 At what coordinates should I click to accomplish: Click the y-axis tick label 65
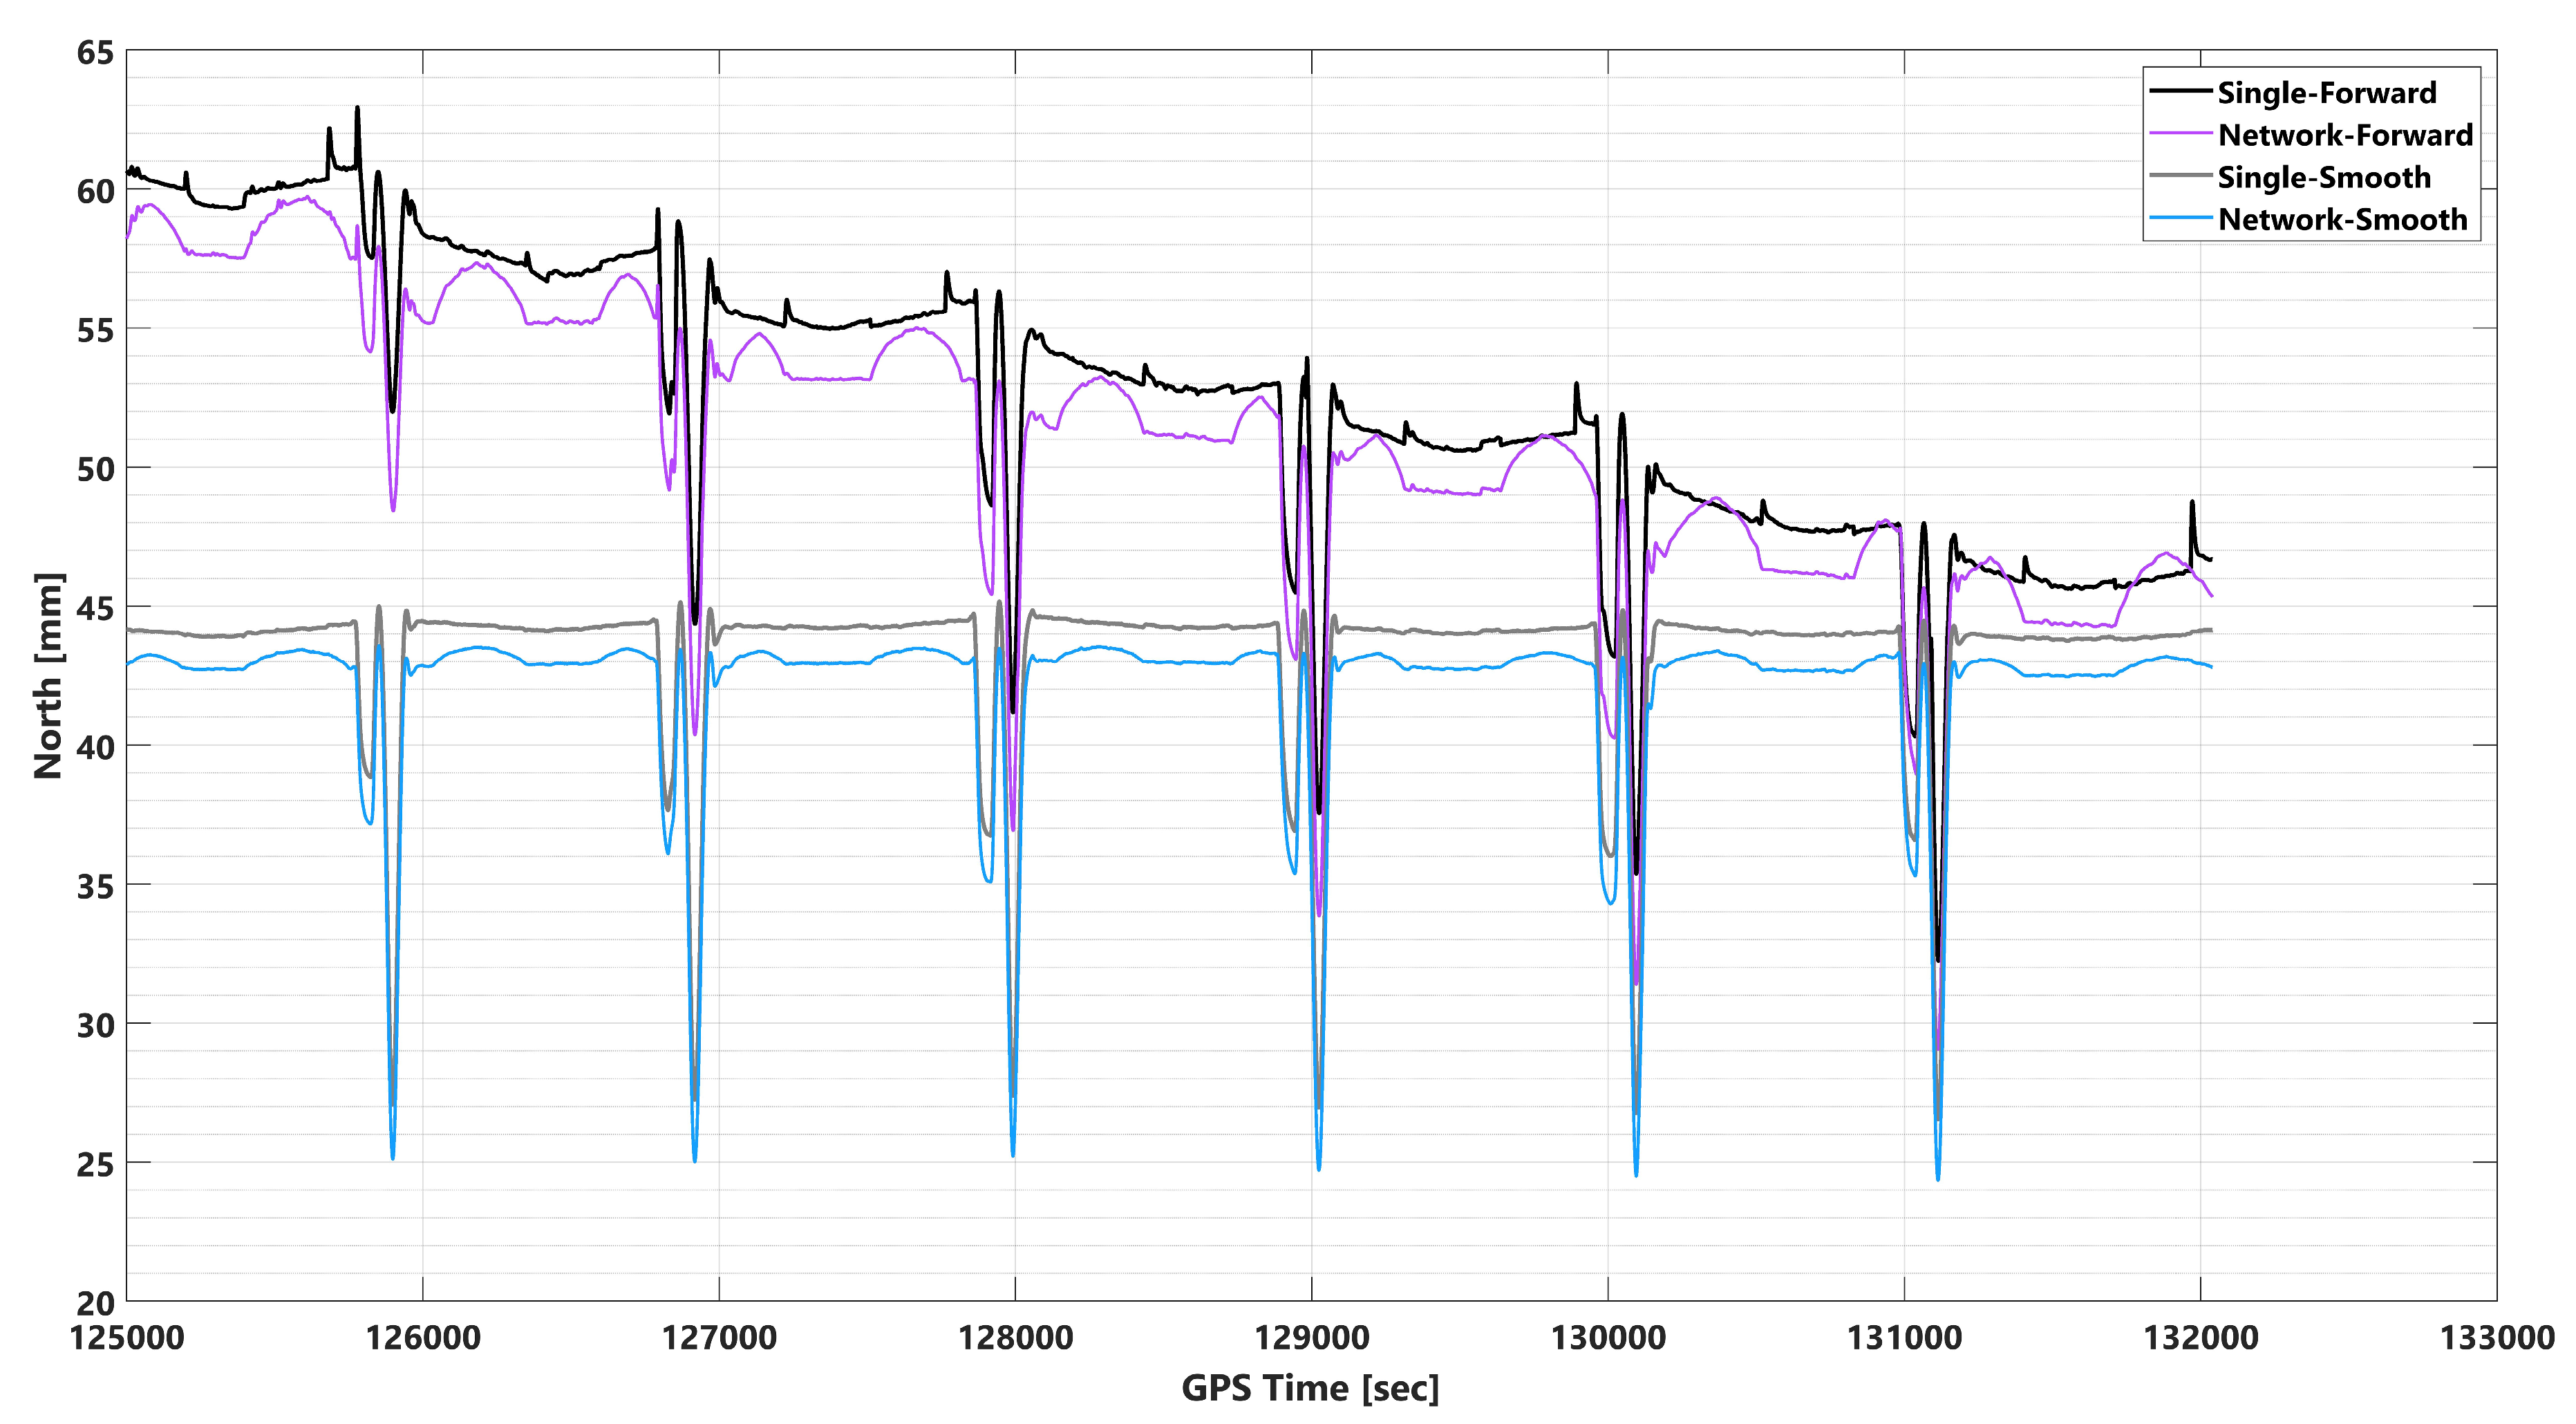click(95, 53)
